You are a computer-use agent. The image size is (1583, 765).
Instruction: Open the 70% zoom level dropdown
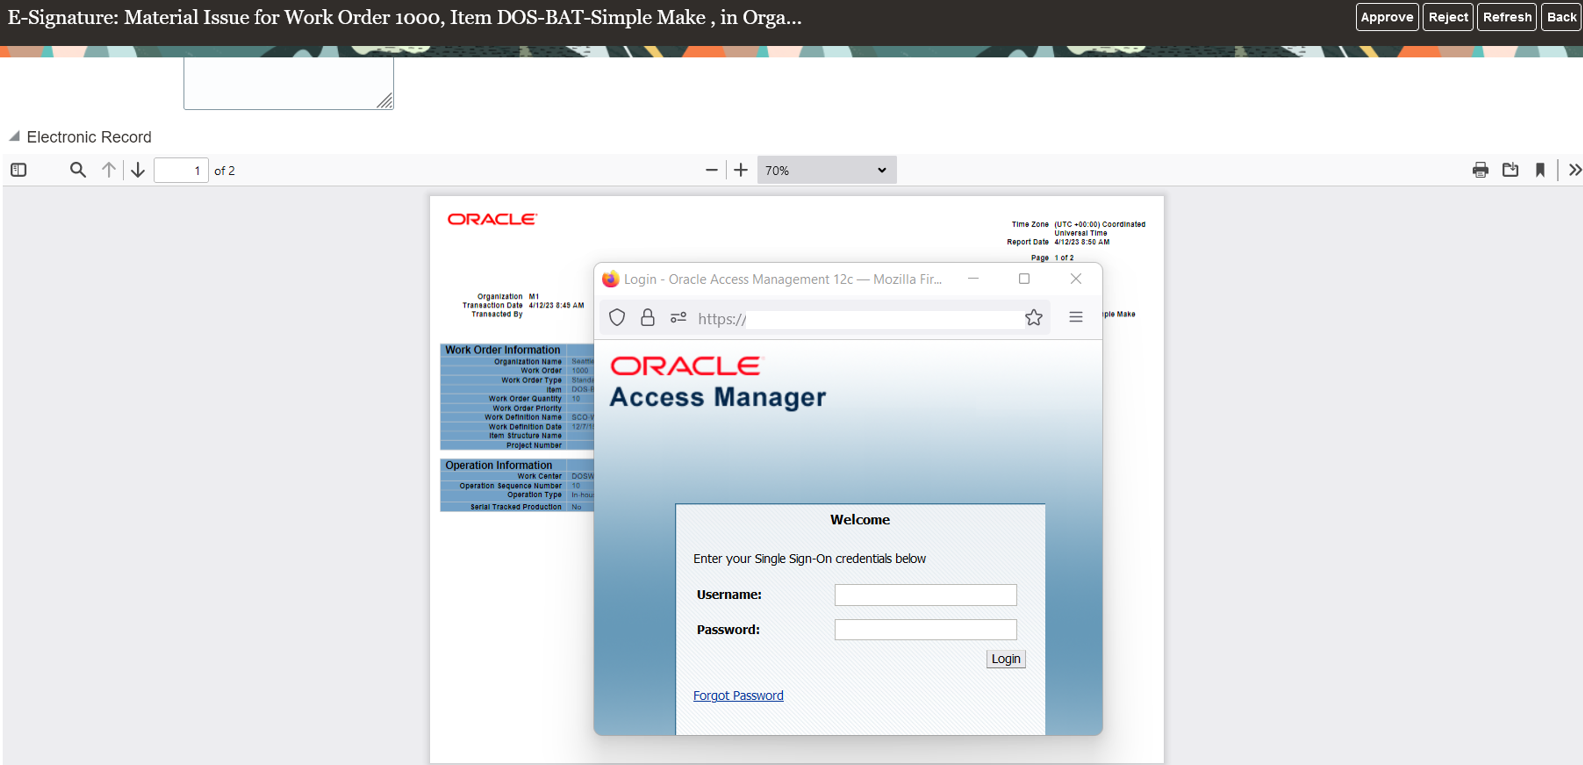coord(826,170)
